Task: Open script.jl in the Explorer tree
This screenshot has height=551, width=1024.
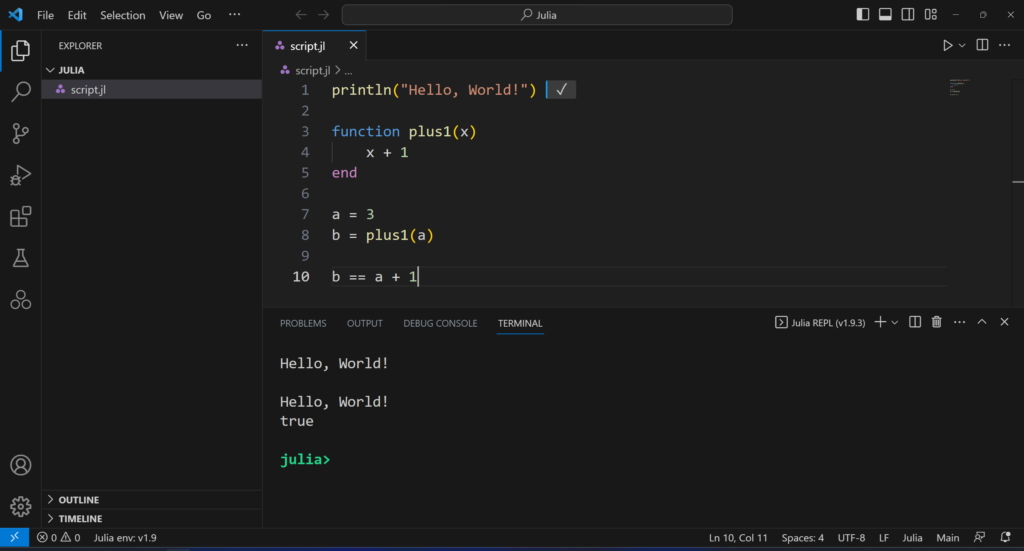Action: click(x=152, y=89)
